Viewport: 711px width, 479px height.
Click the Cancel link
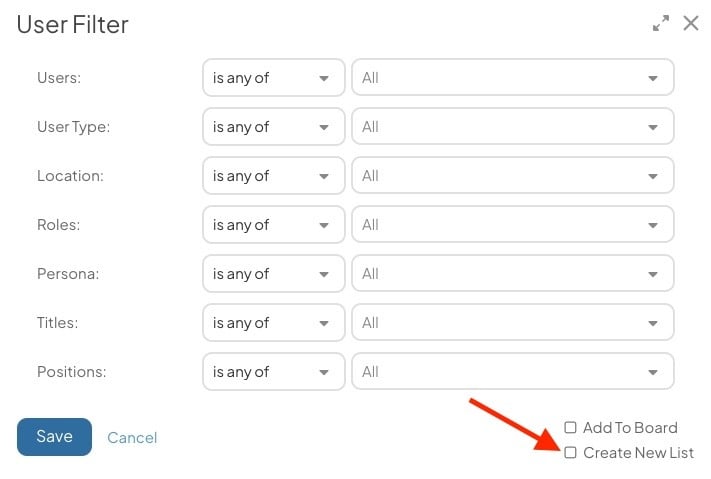click(132, 438)
